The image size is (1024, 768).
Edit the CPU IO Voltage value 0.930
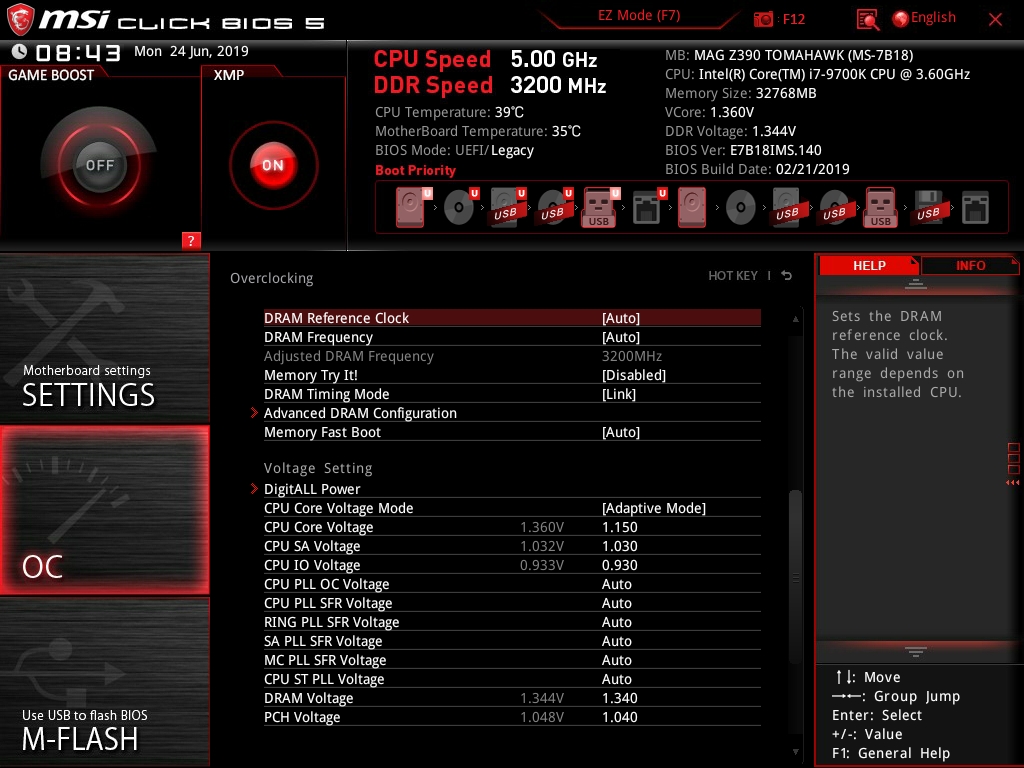pyautogui.click(x=619, y=565)
